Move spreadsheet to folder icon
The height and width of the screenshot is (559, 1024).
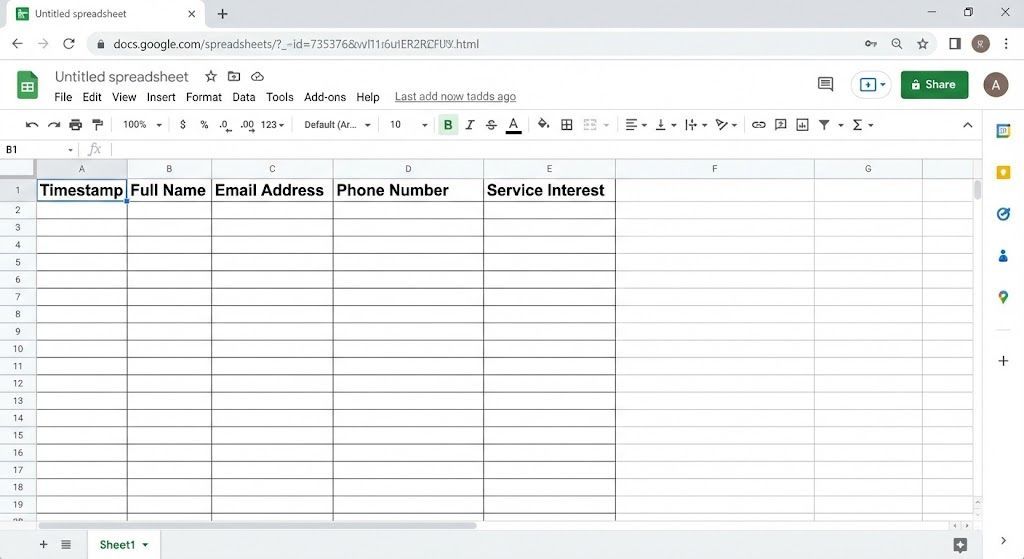click(234, 76)
